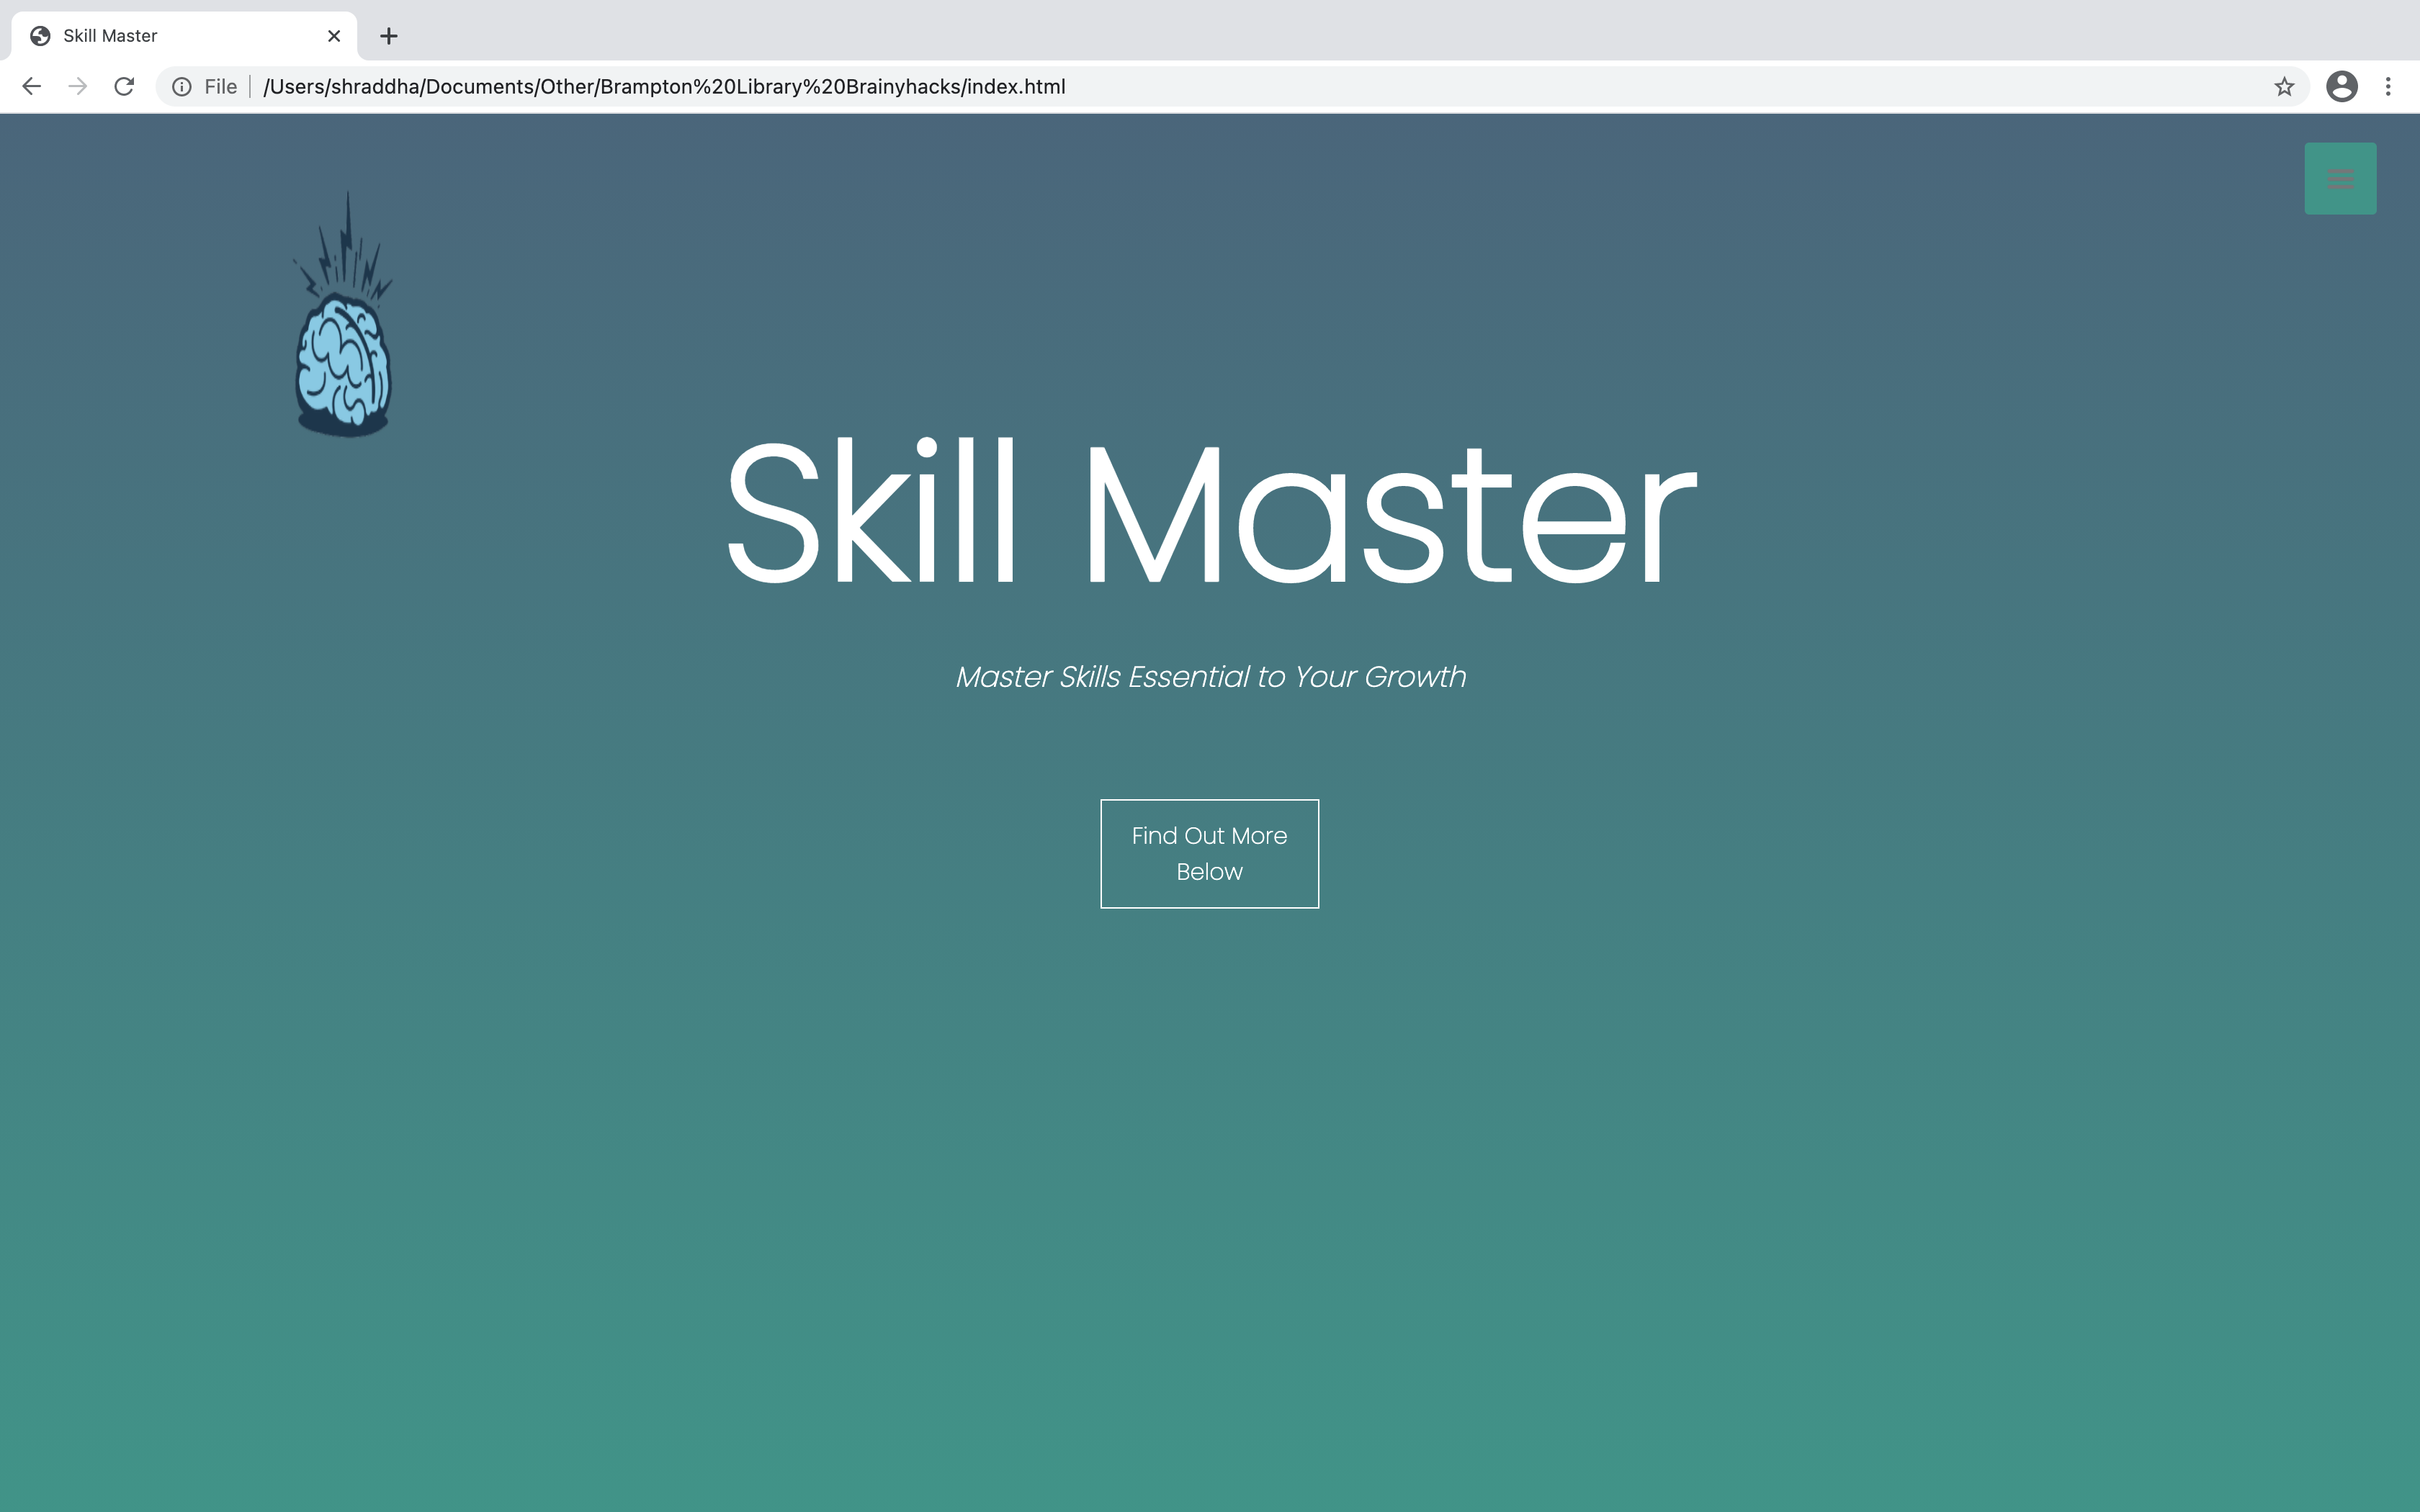Click the Find Out More Below button
This screenshot has width=2420, height=1512.
coord(1209,853)
